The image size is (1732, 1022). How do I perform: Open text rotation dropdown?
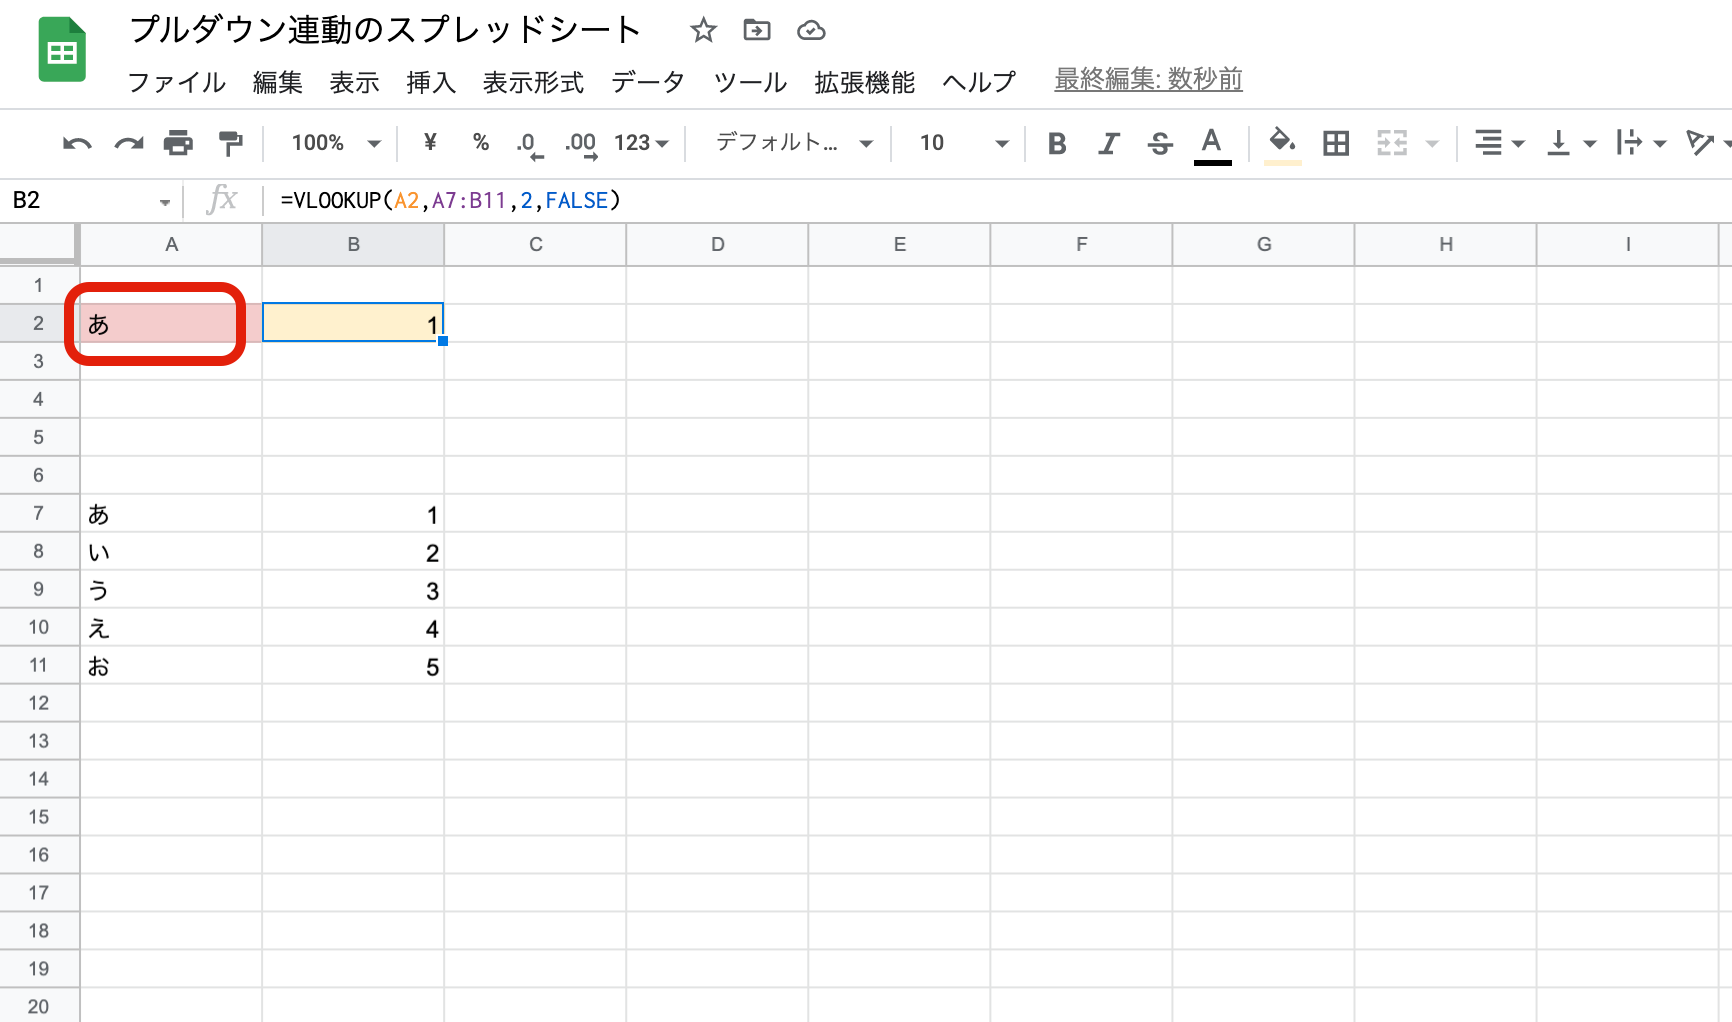click(1708, 144)
